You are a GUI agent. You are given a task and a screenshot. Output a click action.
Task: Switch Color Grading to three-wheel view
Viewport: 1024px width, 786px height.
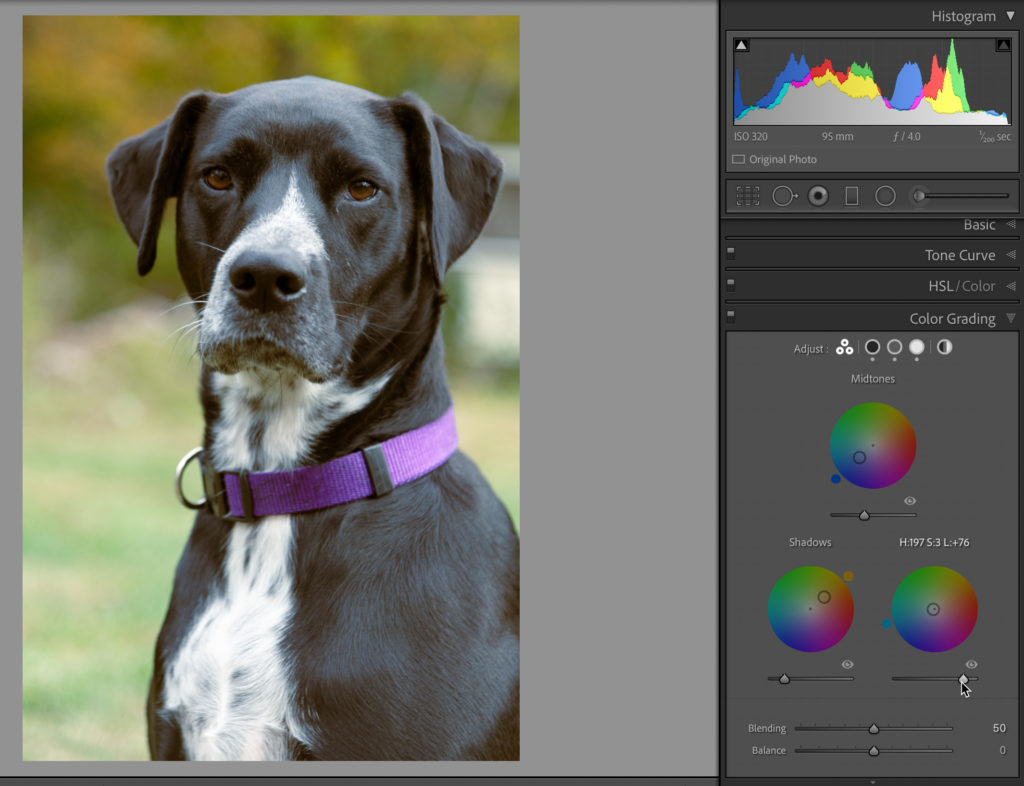845,347
